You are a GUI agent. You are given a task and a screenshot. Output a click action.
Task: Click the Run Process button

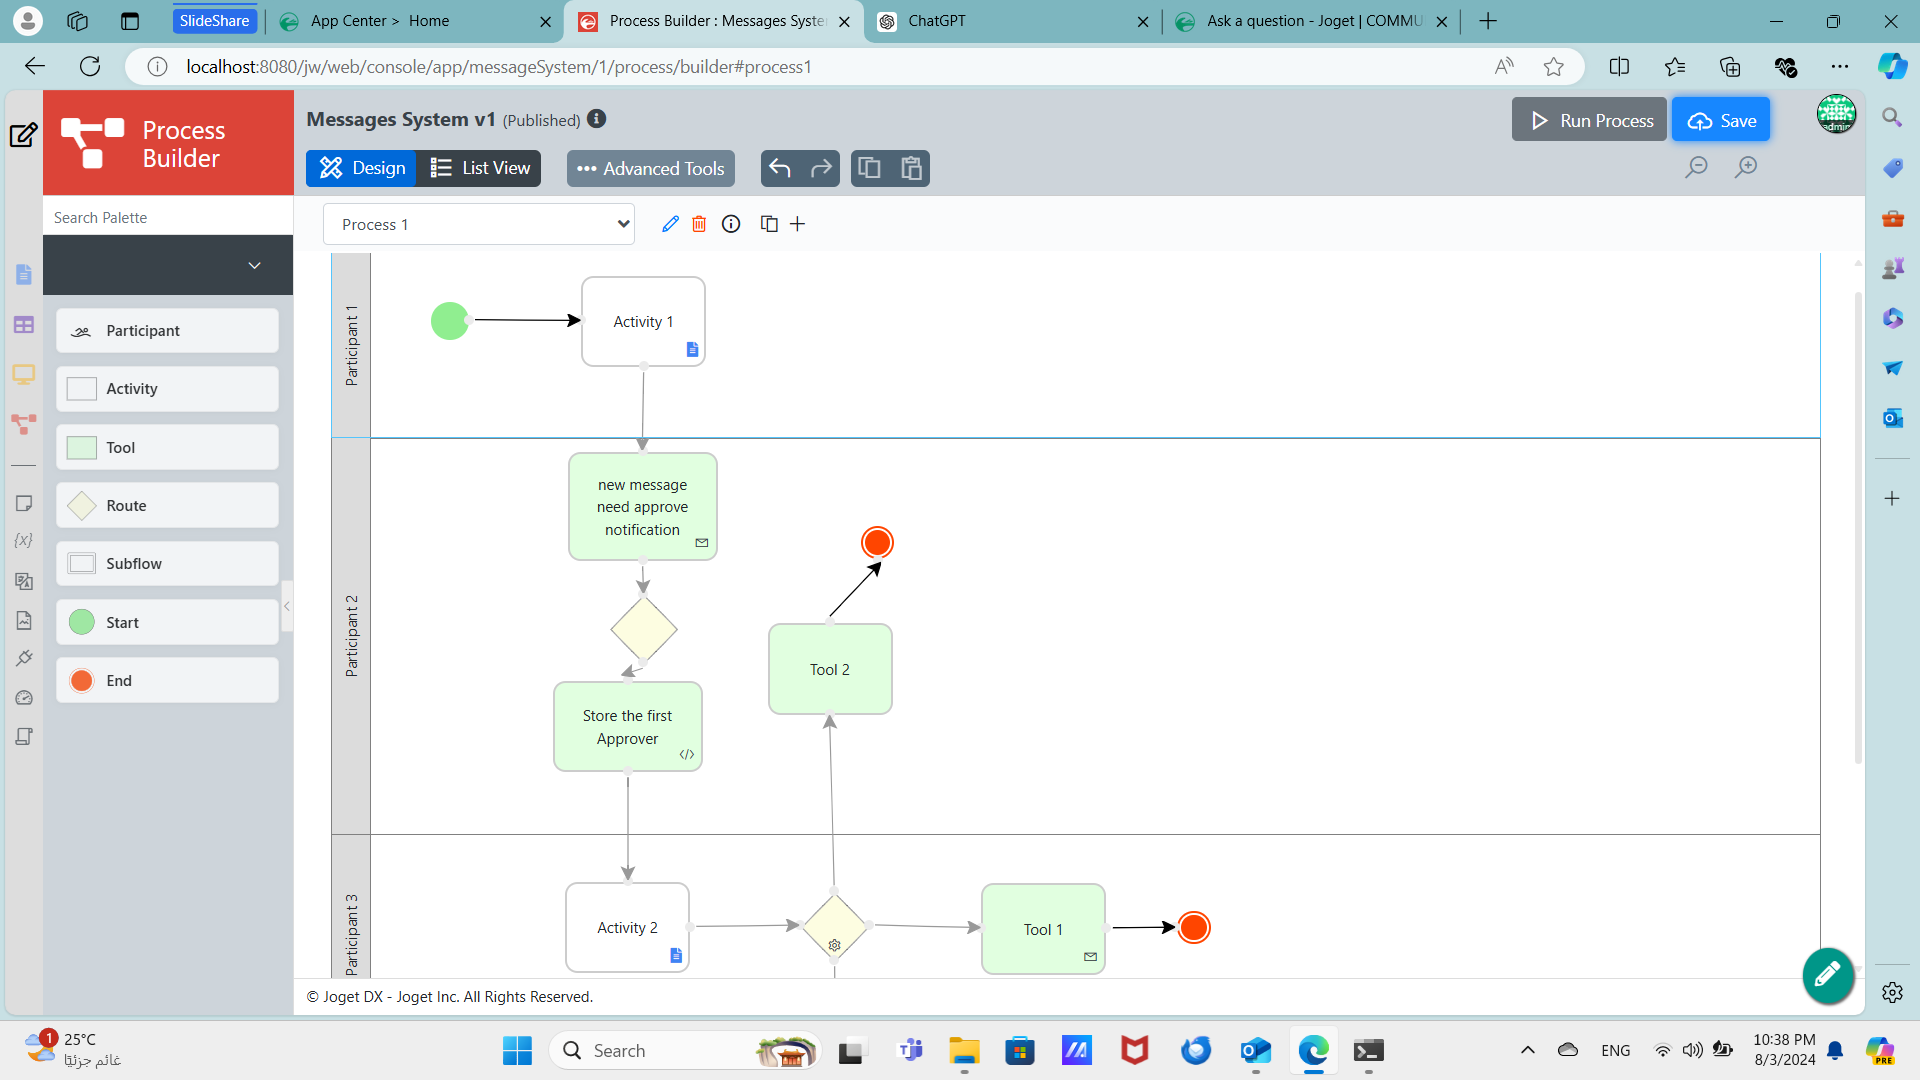tap(1589, 120)
